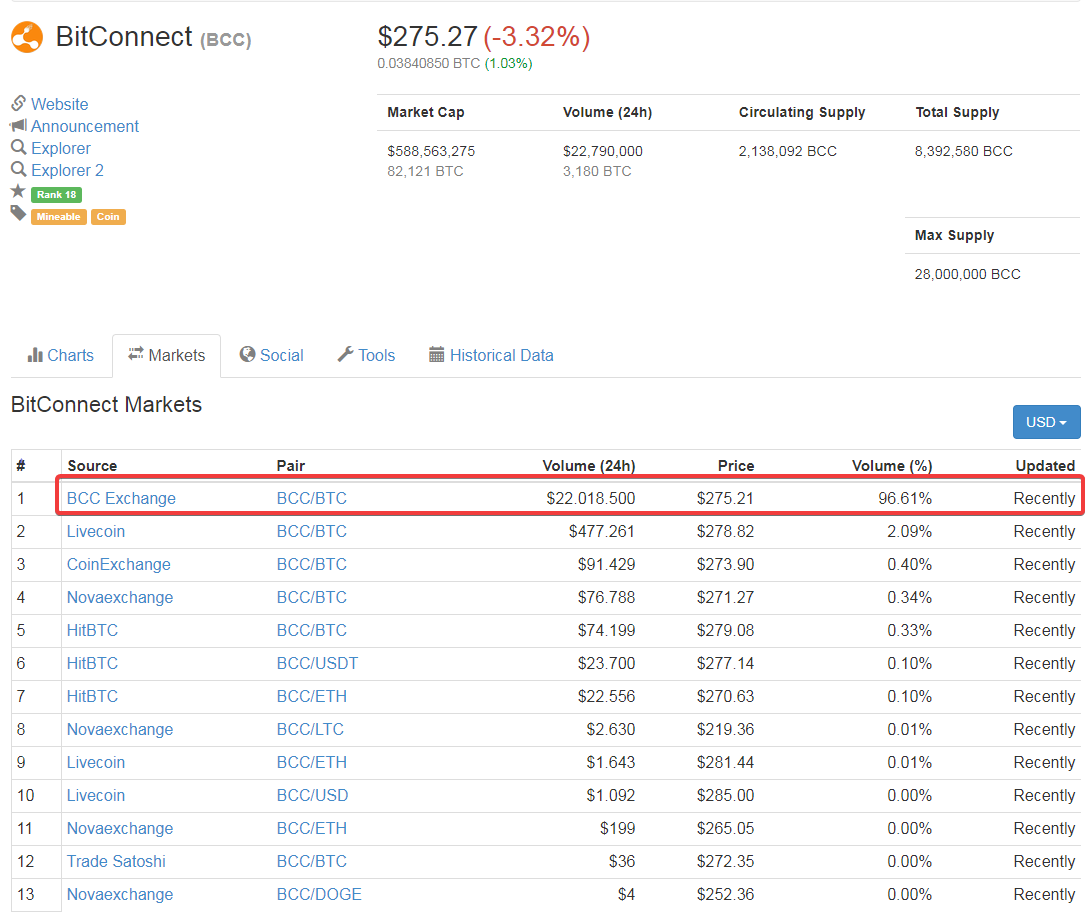Open the Historical Data tab

[491, 355]
